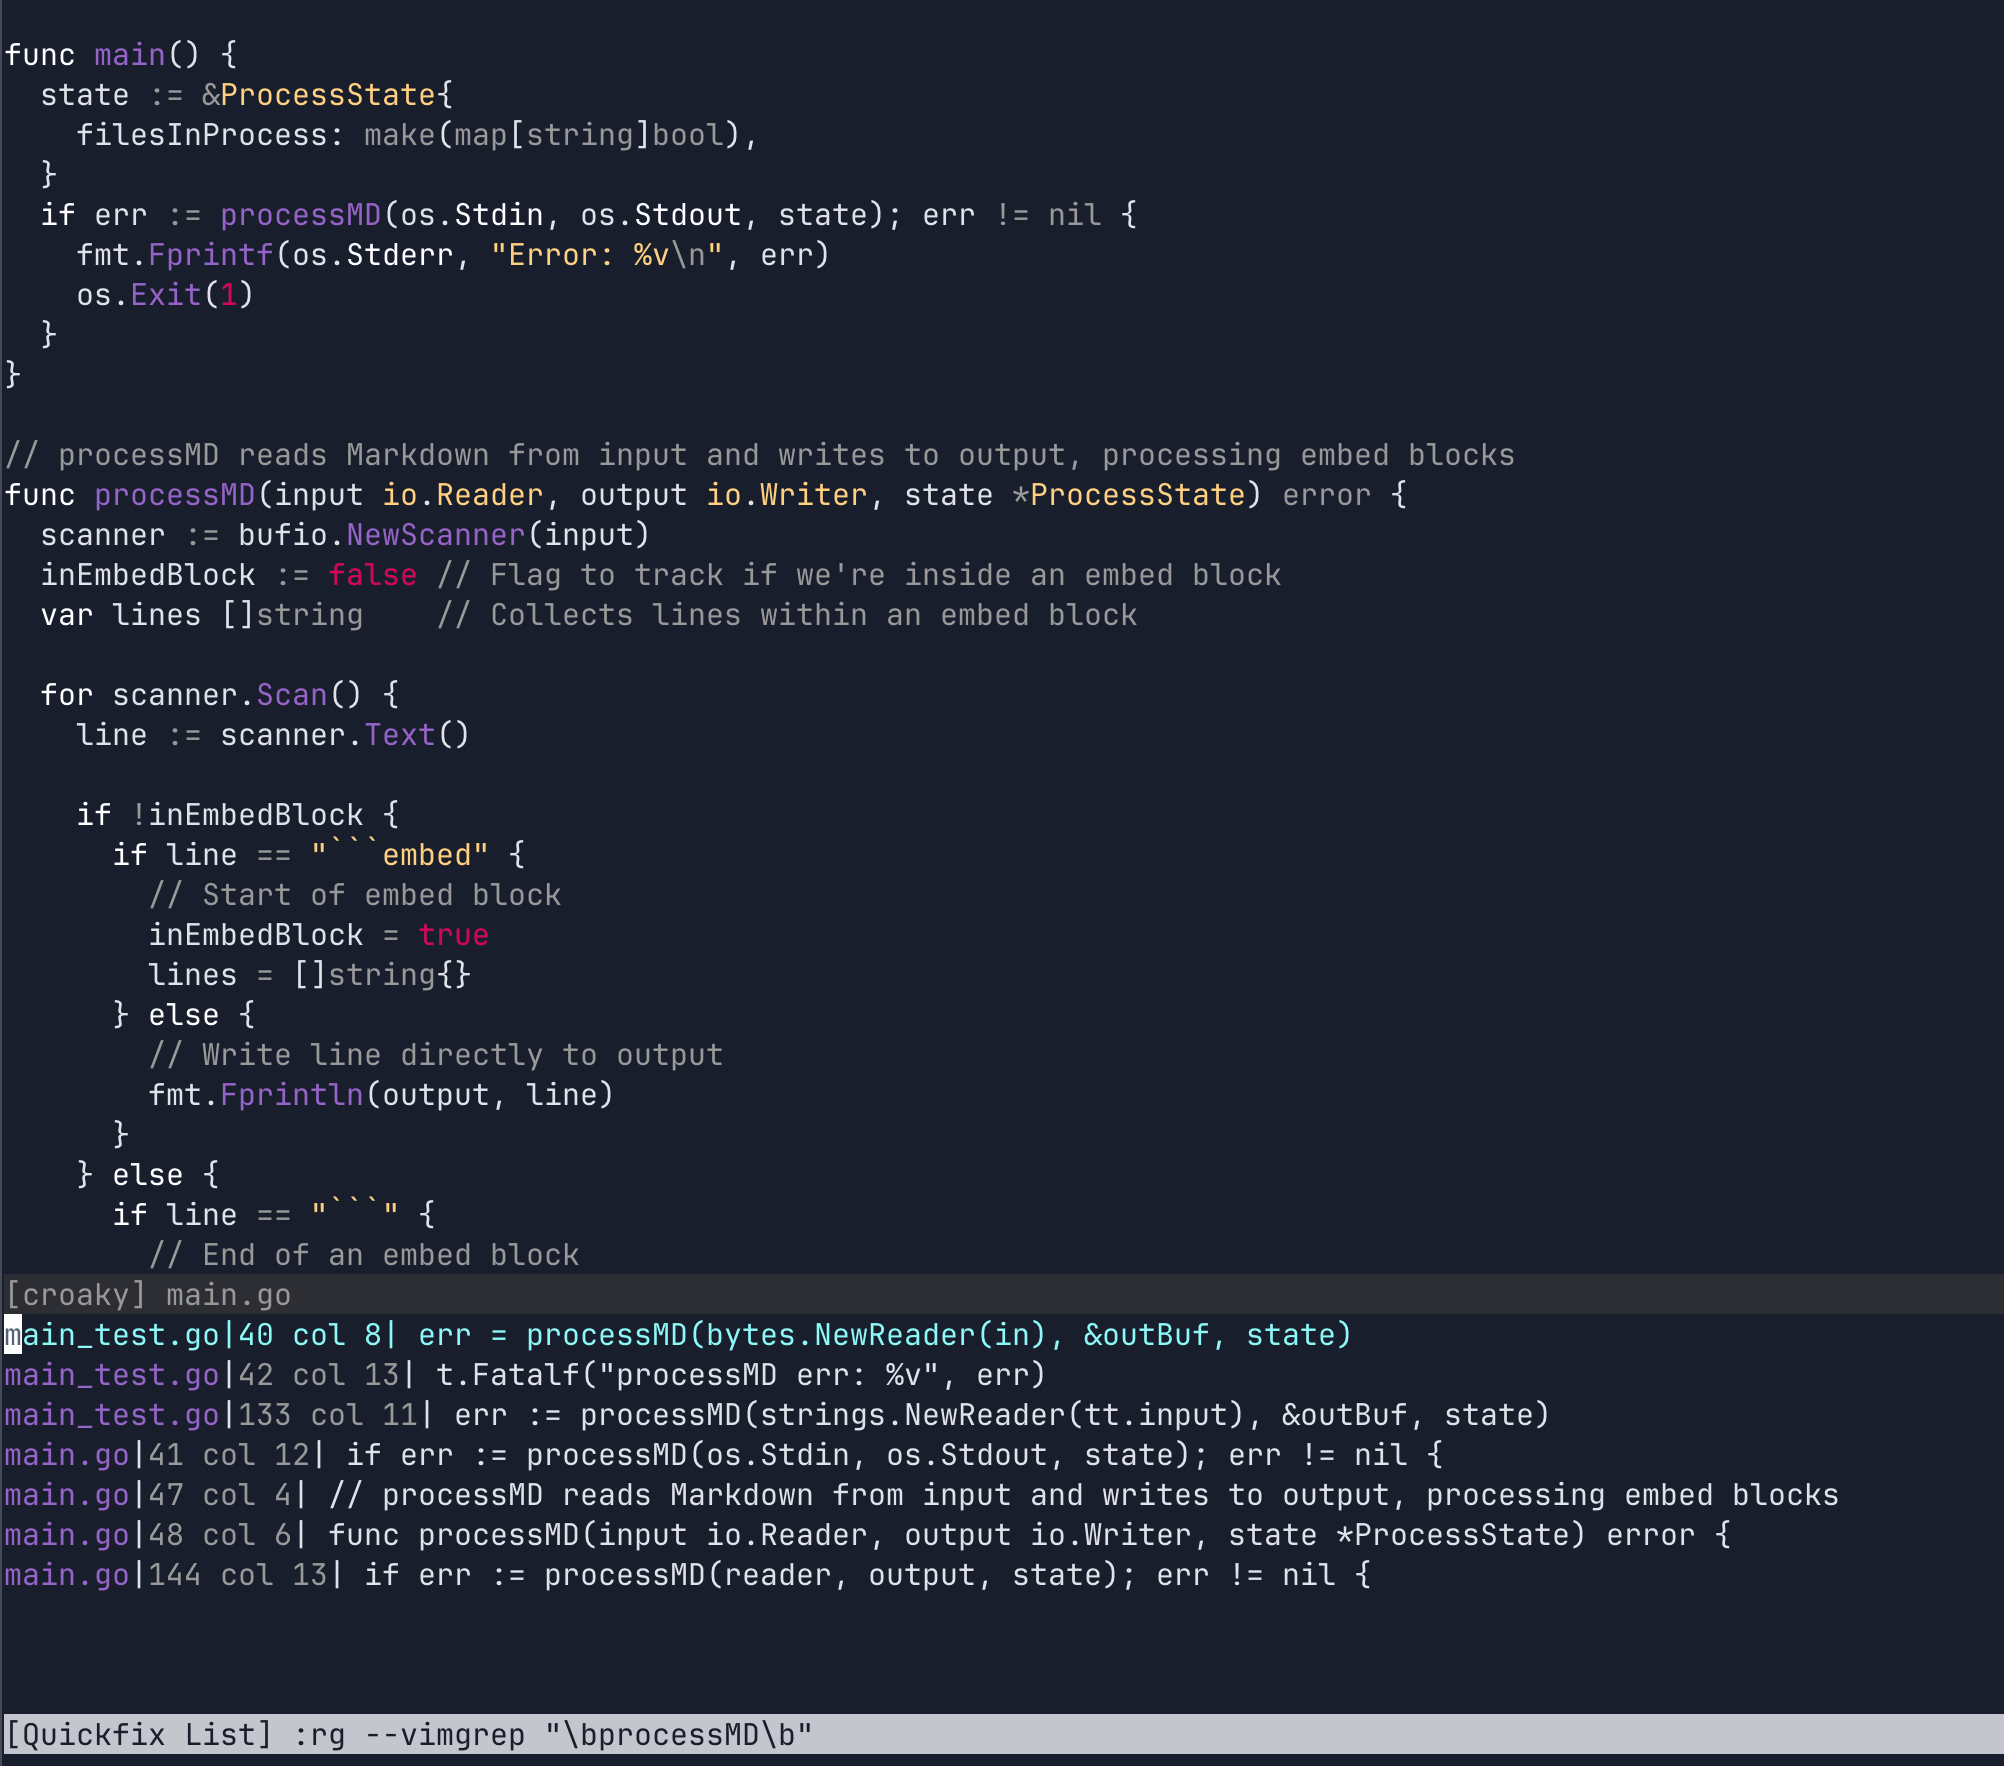Click 'line := scanner.Text()' line
This screenshot has width=2004, height=1766.
[x=273, y=735]
